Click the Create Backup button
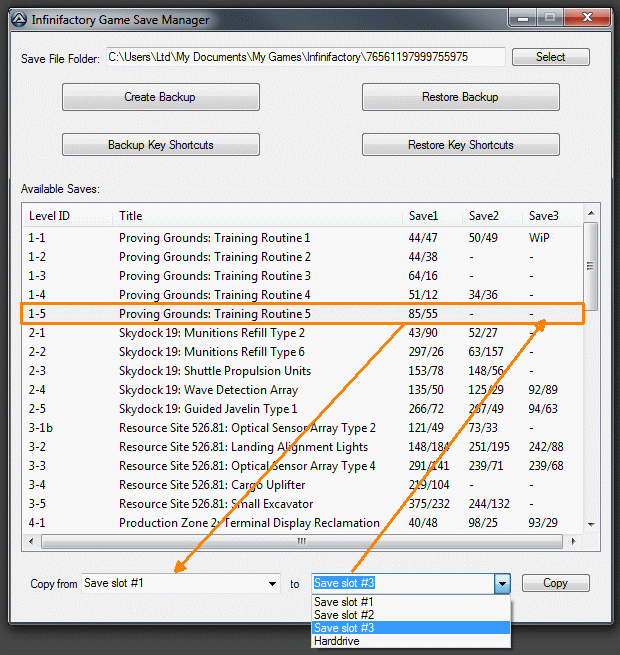620x655 pixels. point(161,97)
